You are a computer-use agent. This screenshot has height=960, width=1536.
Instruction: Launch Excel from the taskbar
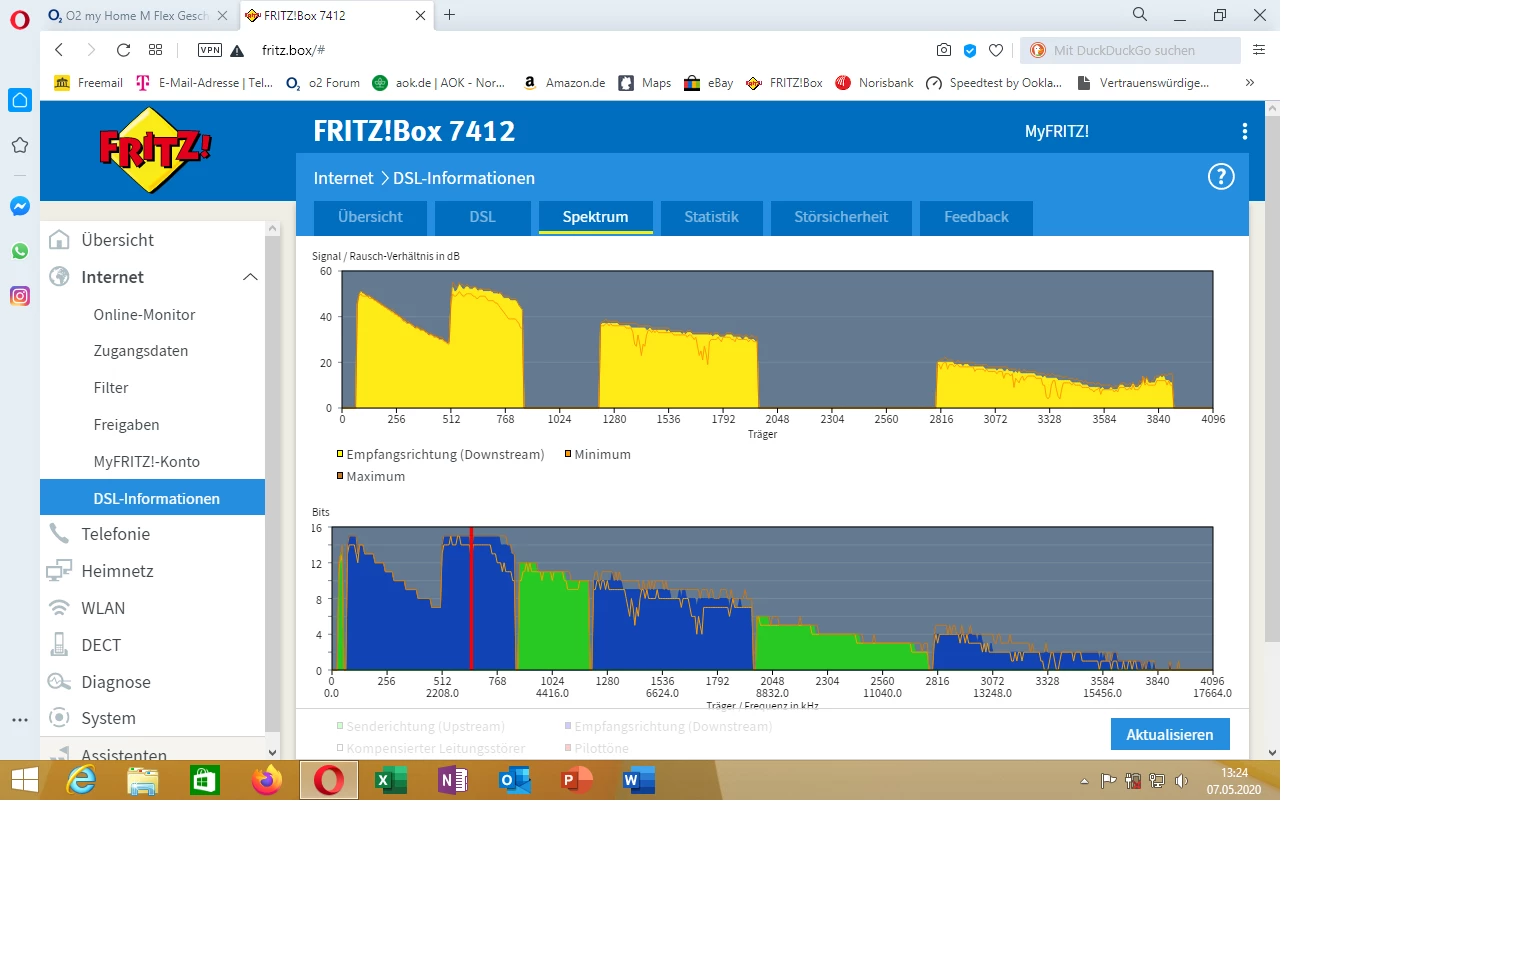click(391, 780)
